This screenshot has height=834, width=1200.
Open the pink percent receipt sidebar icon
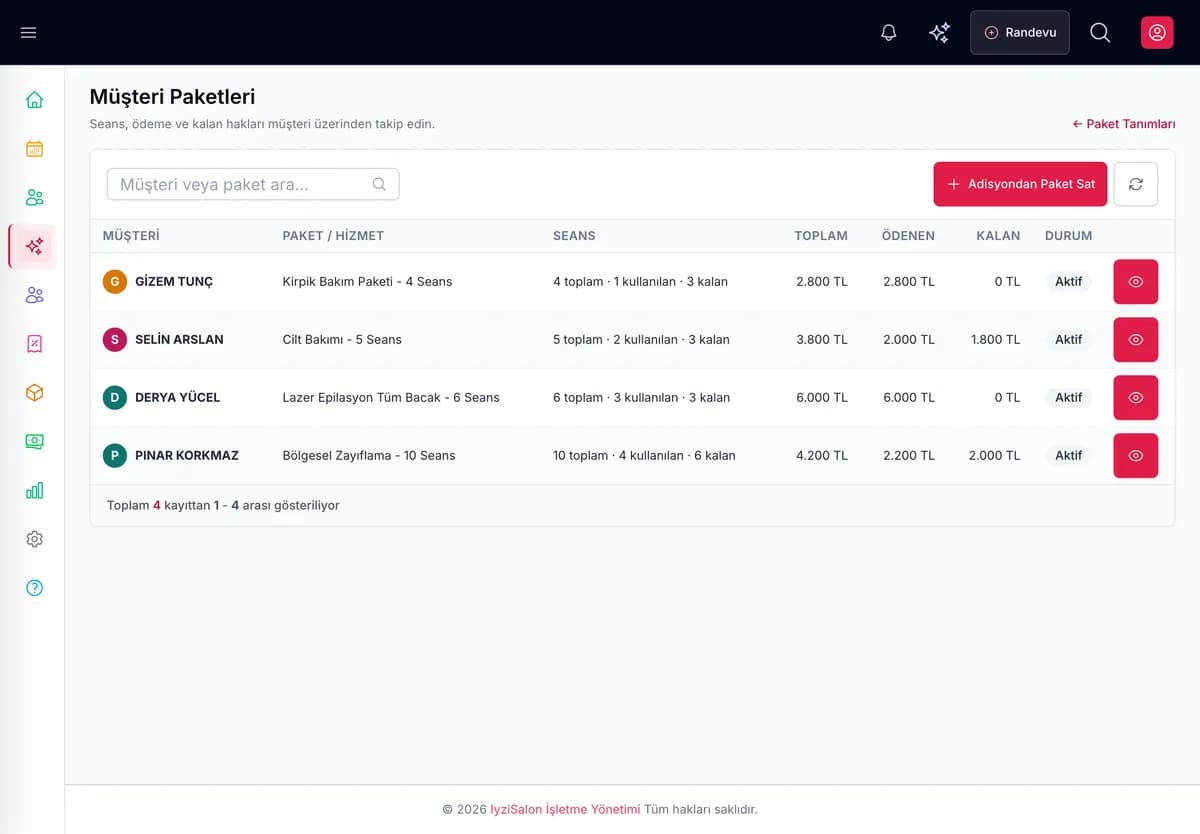click(34, 344)
